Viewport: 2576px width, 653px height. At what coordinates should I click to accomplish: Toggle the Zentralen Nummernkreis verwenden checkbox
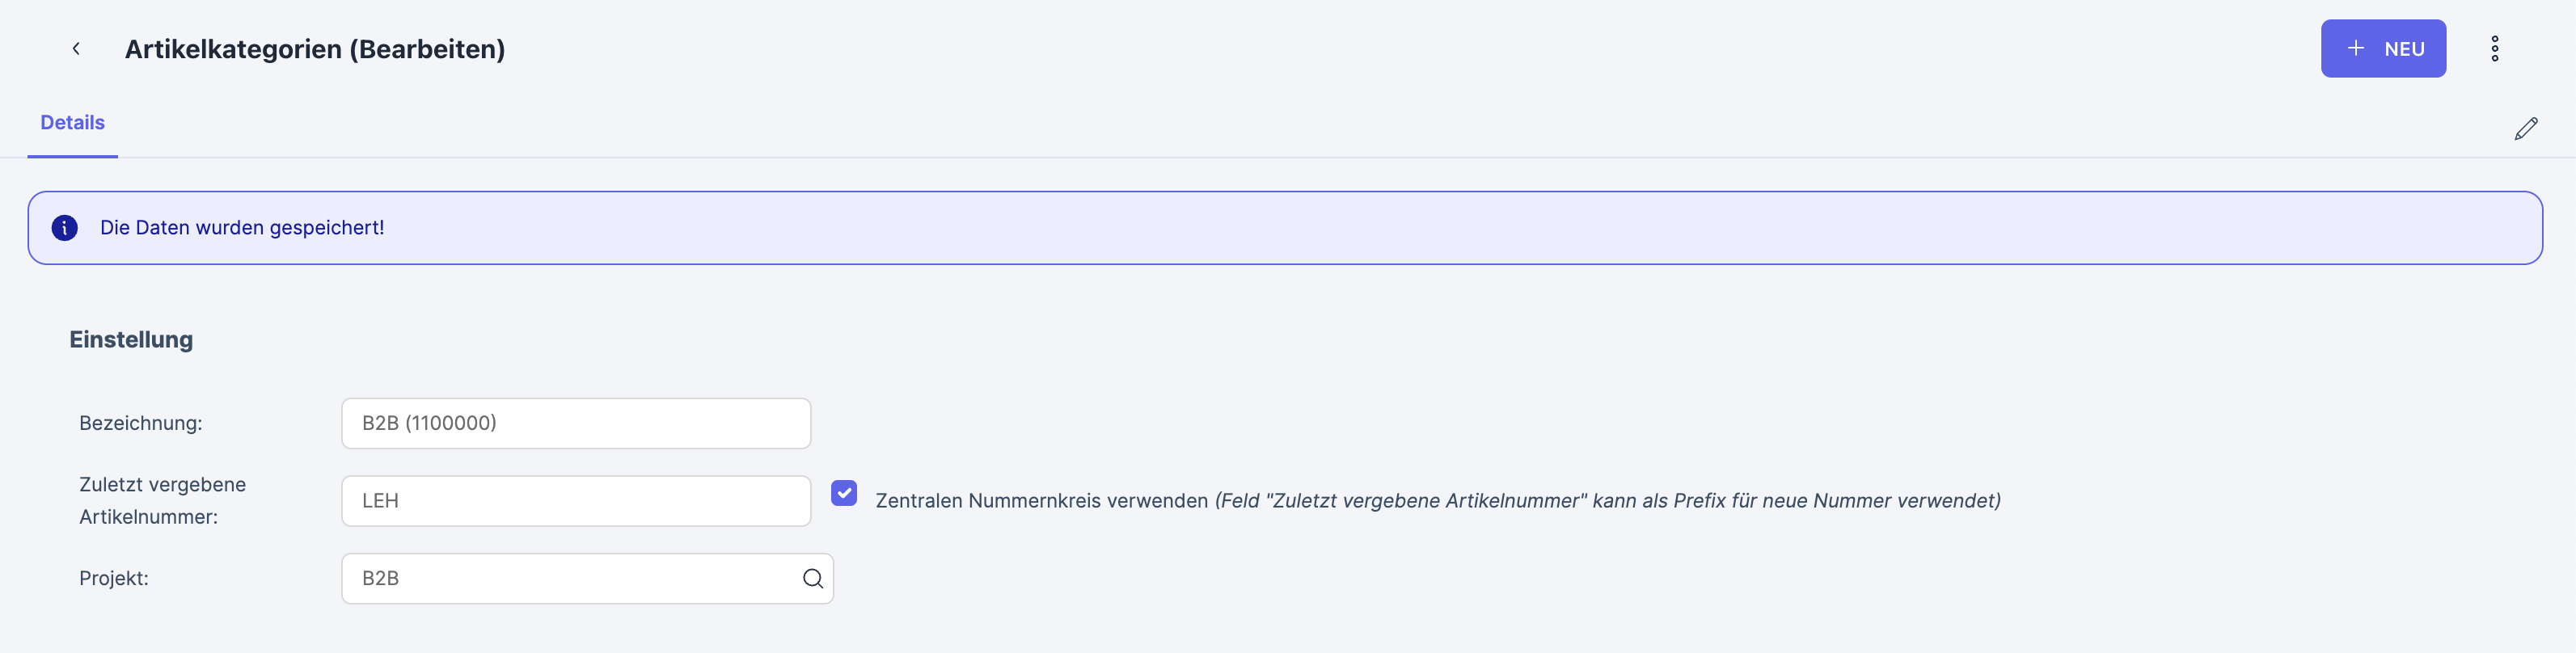(x=844, y=493)
